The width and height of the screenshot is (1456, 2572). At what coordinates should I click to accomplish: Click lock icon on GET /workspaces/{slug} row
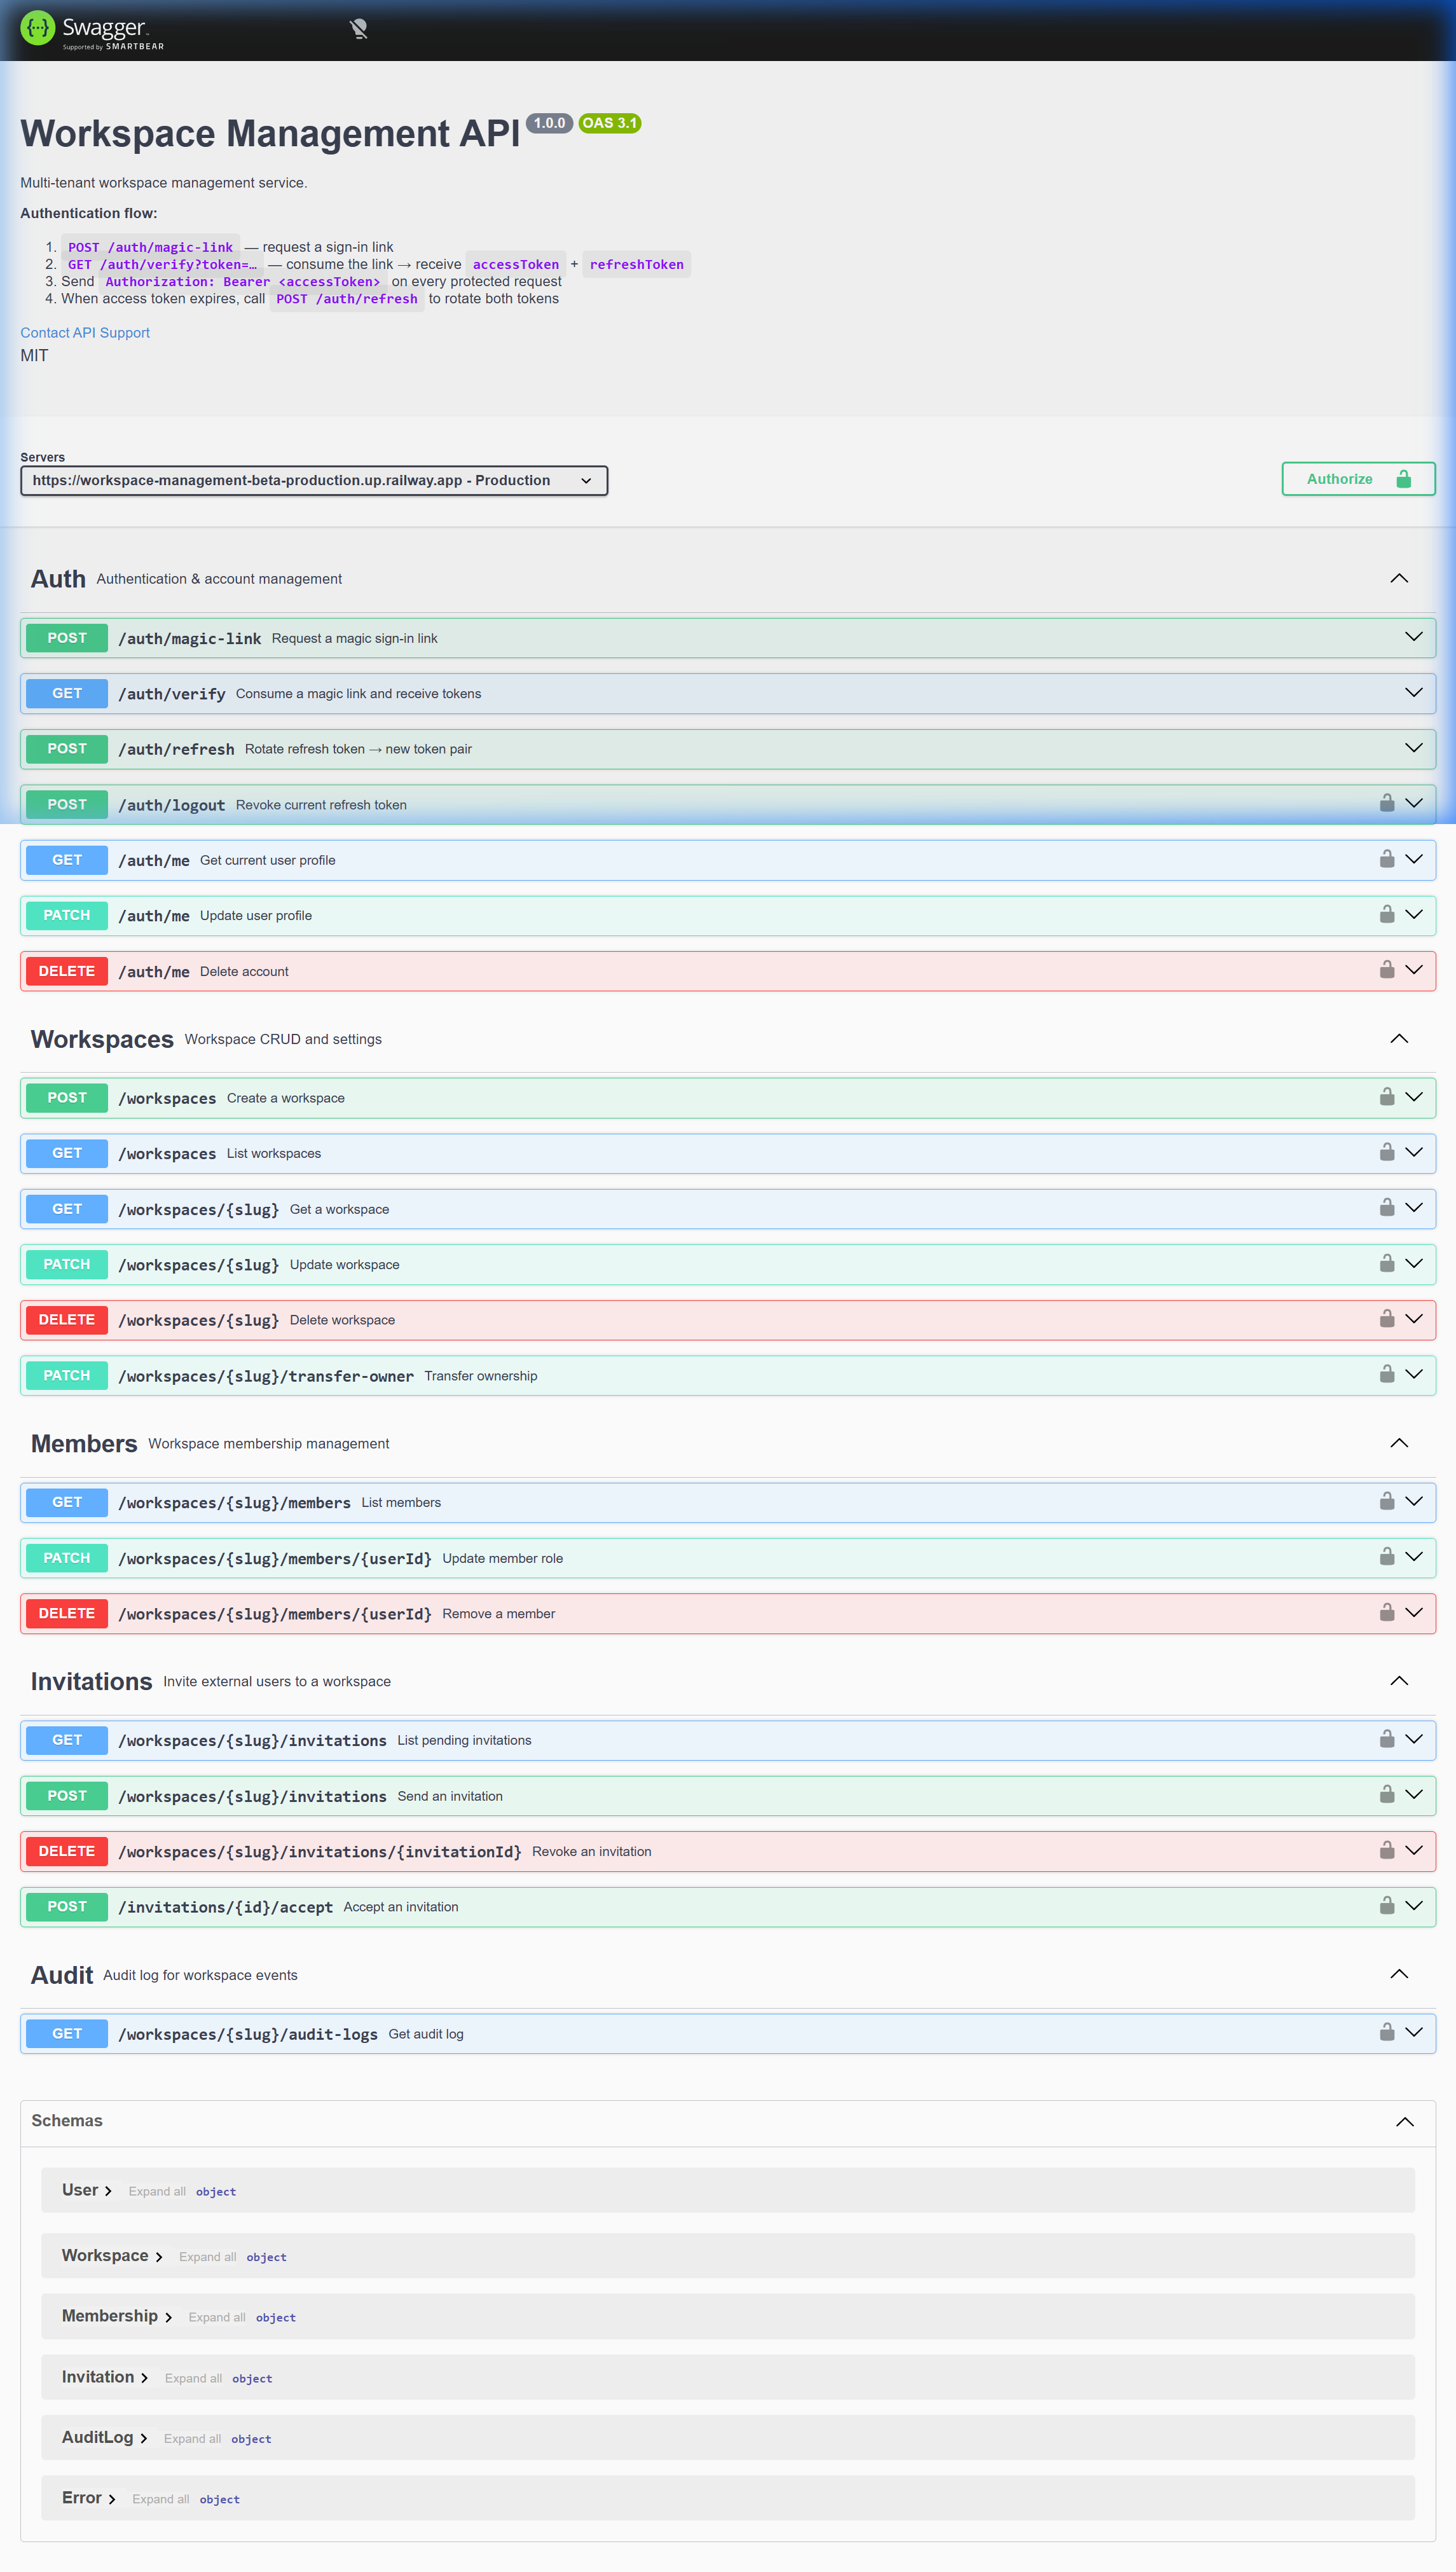pyautogui.click(x=1387, y=1208)
